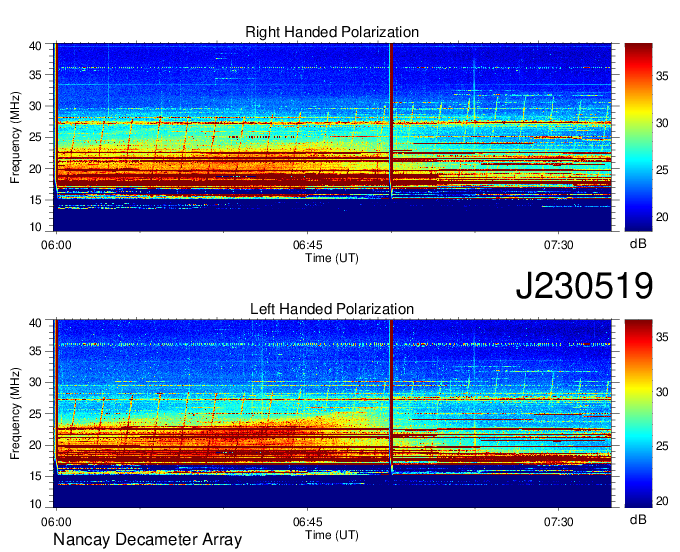This screenshot has height=552, width=680.
Task: Click the 07:30 tick label of Left Handed plot
Action: coord(559,522)
